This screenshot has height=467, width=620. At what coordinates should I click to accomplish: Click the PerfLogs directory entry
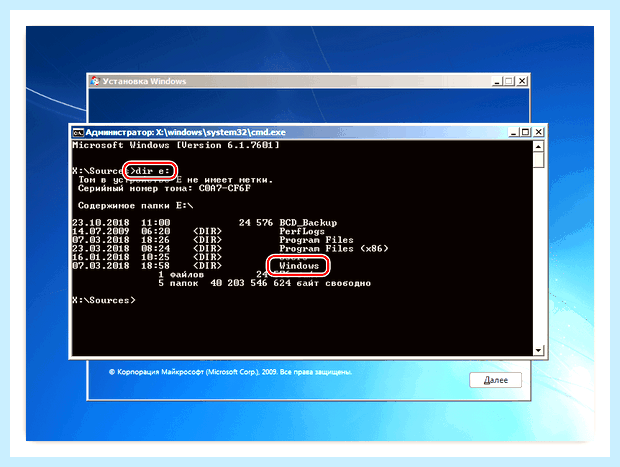pos(302,231)
